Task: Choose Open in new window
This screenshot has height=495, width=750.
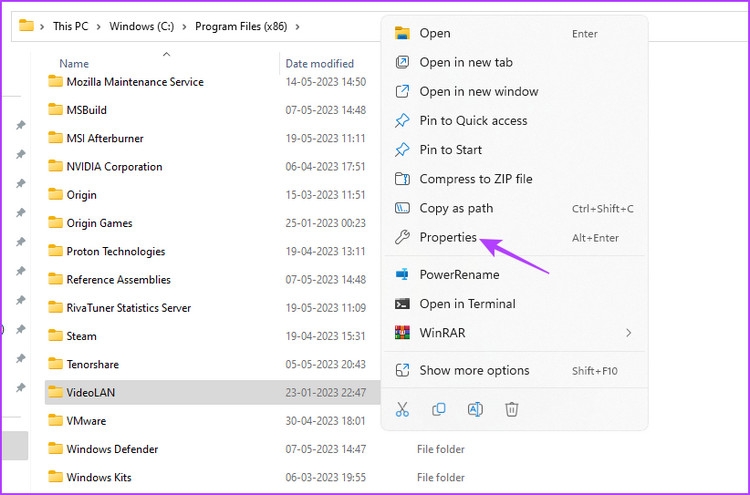Action: click(515, 91)
